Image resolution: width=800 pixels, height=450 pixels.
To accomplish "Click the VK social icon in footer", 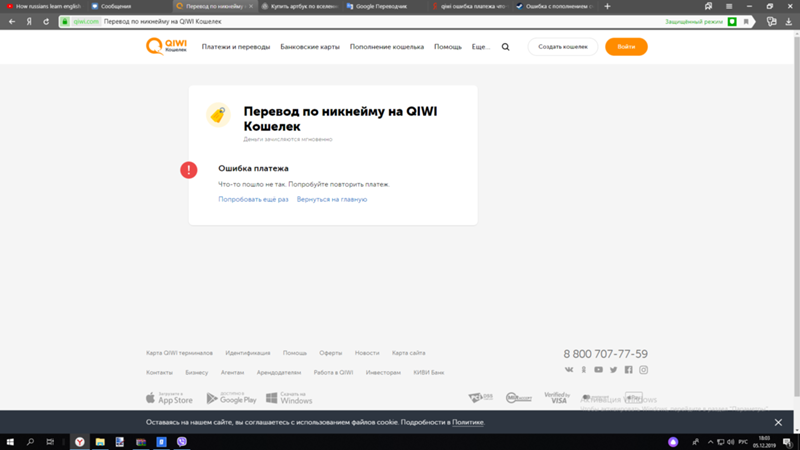I will pos(569,370).
